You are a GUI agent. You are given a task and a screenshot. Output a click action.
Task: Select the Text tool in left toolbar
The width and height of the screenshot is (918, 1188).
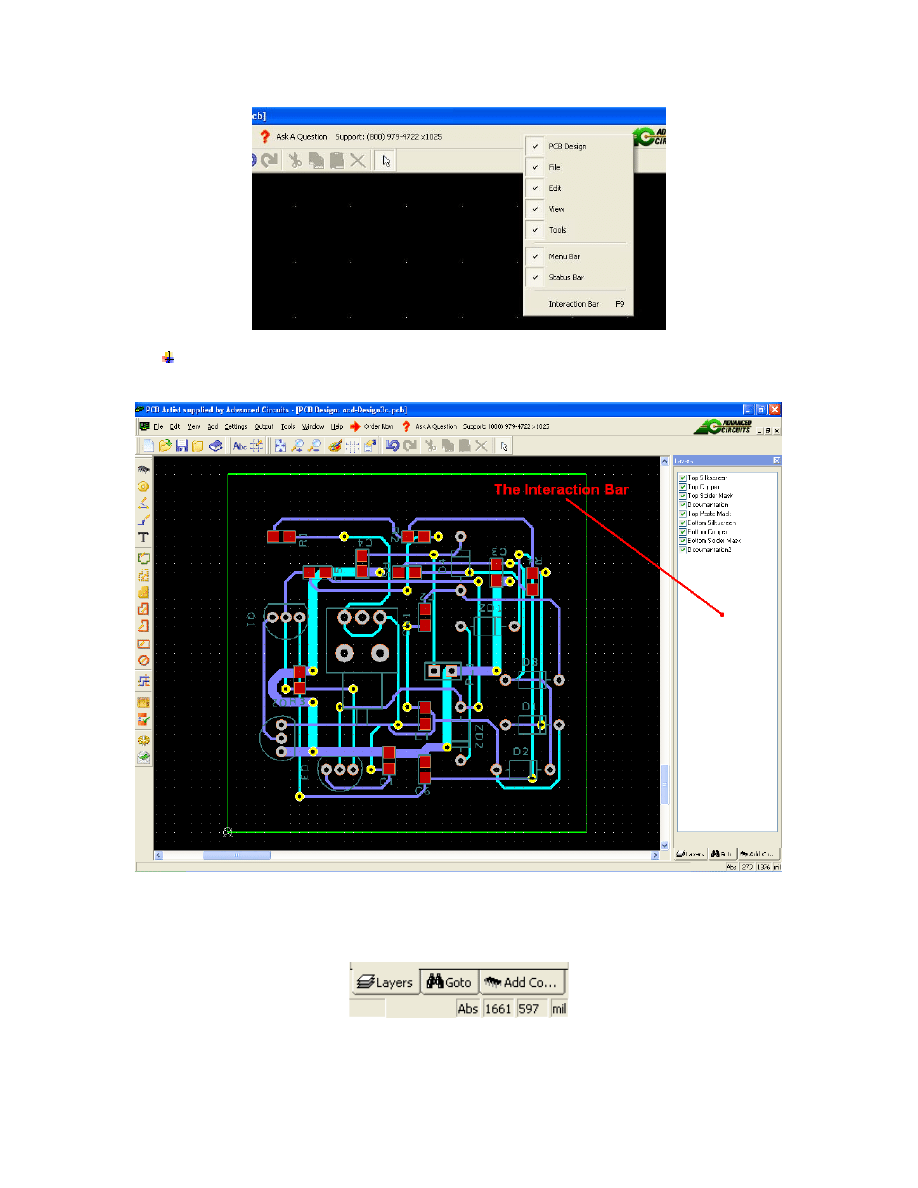[x=144, y=538]
